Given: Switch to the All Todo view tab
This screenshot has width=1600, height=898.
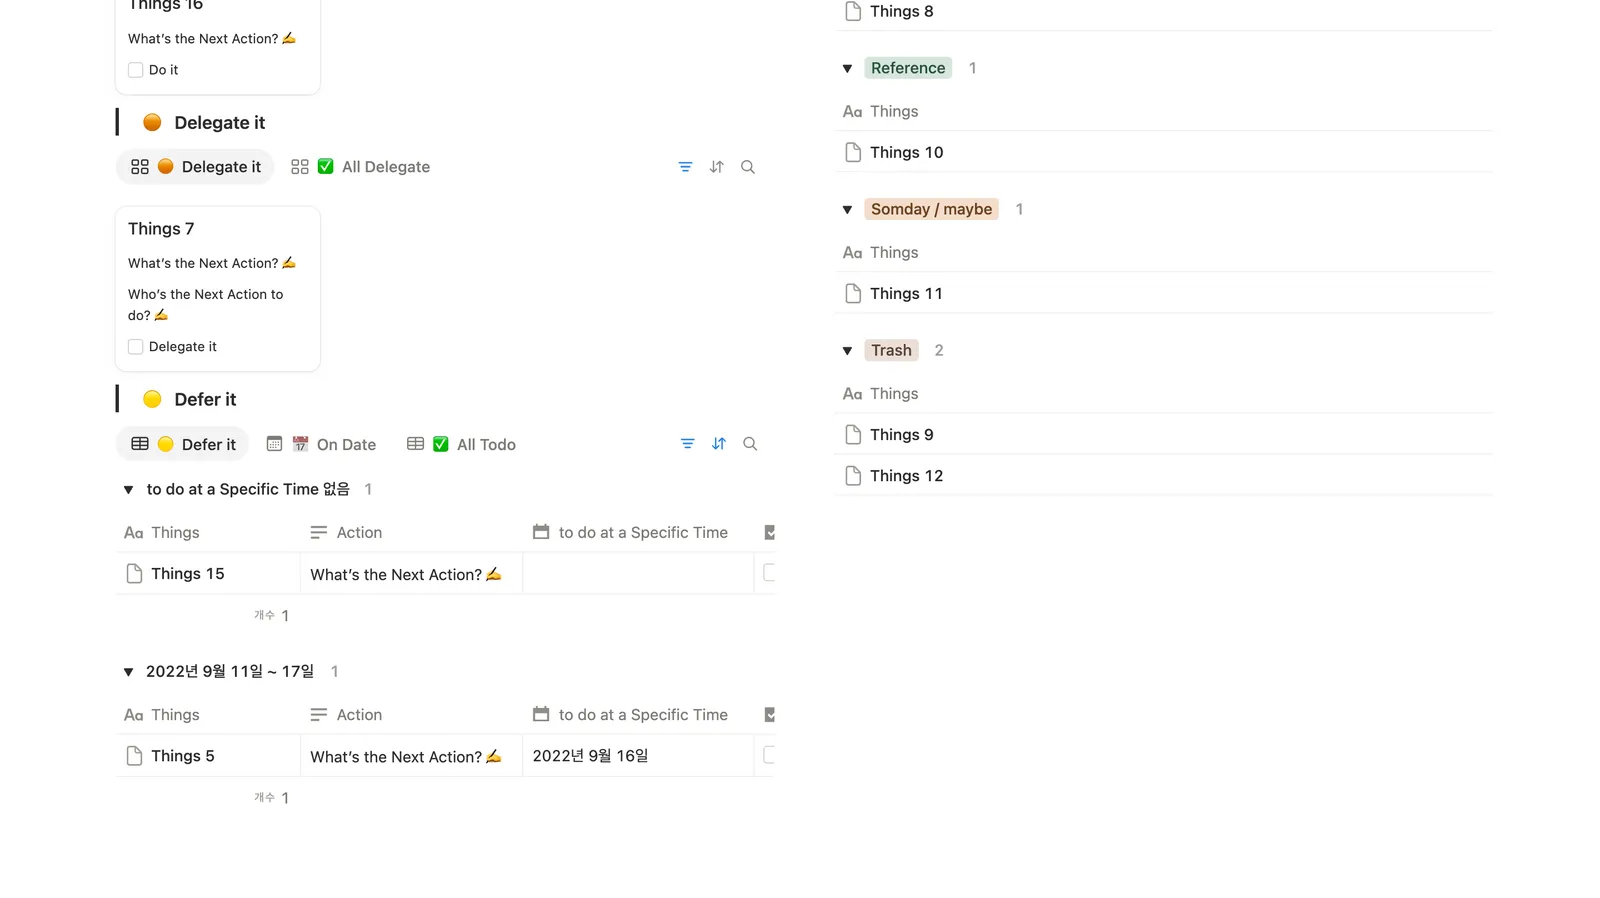Looking at the screenshot, I should click(x=461, y=444).
